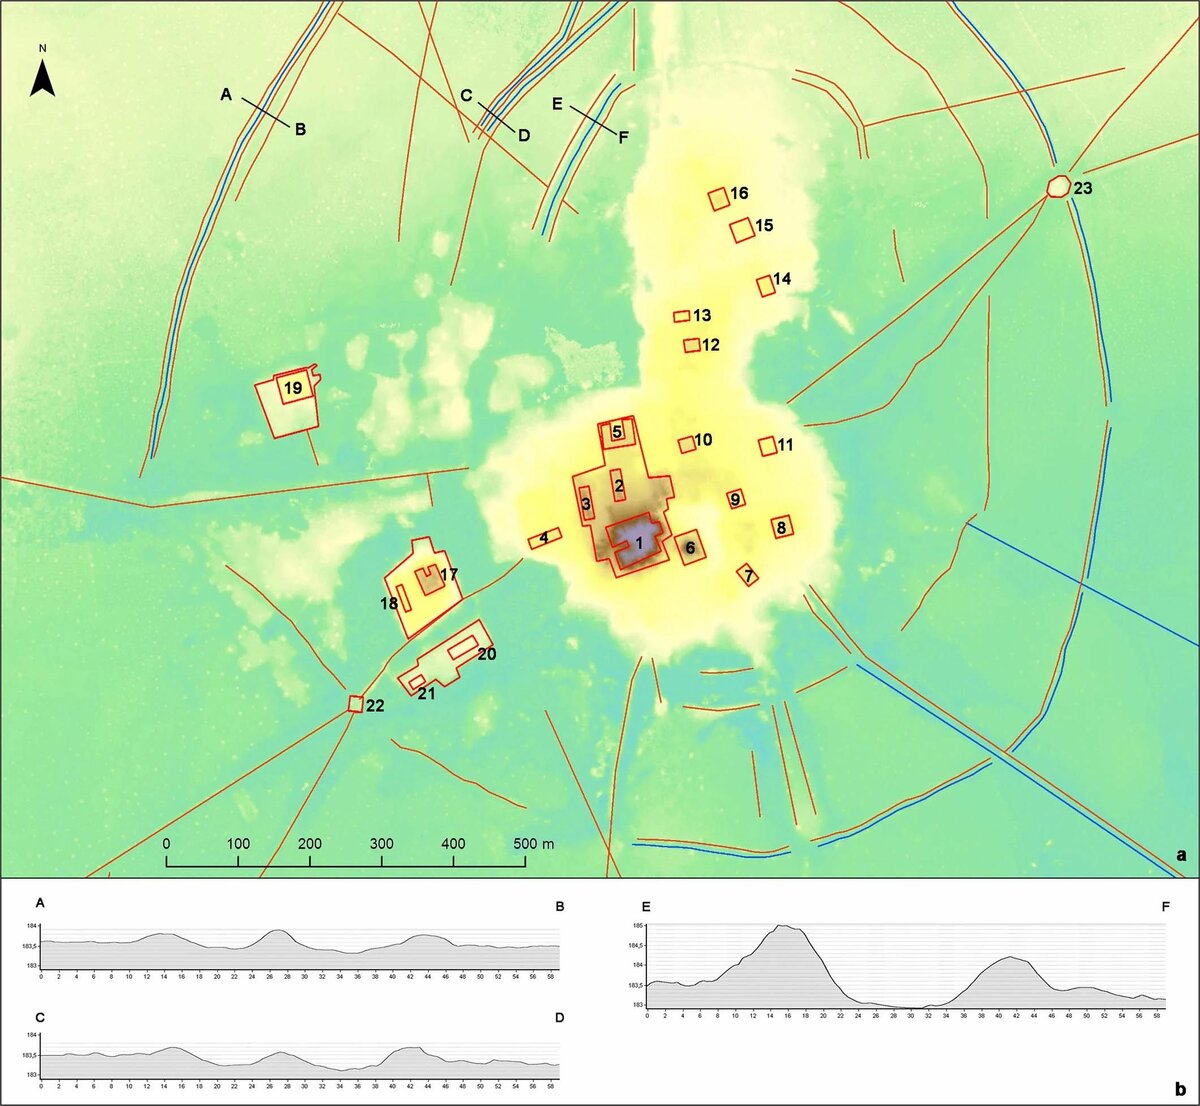Image resolution: width=1200 pixels, height=1106 pixels.
Task: Click the letter A of transect A–B on map
Action: [x=226, y=95]
